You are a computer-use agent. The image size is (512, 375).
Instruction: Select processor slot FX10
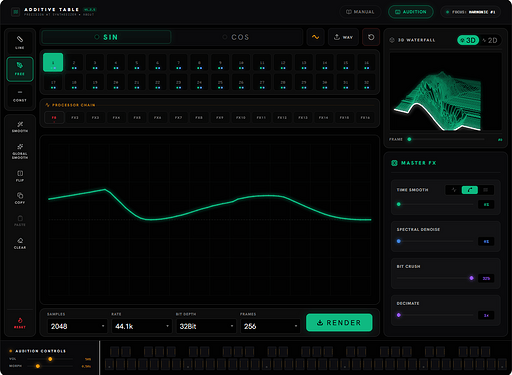click(241, 118)
